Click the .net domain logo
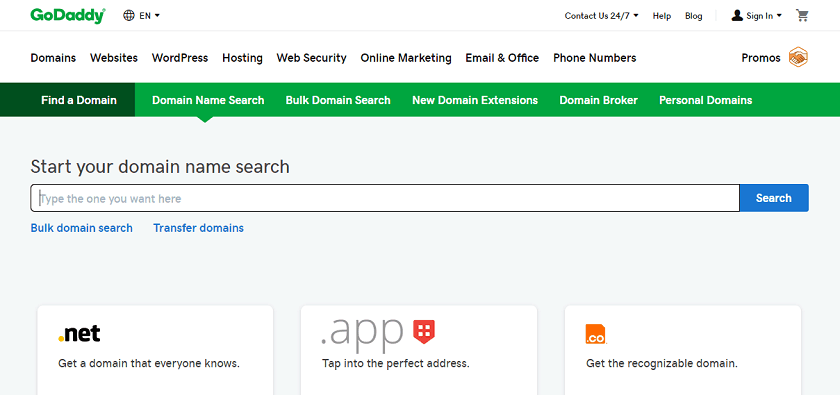 (79, 334)
